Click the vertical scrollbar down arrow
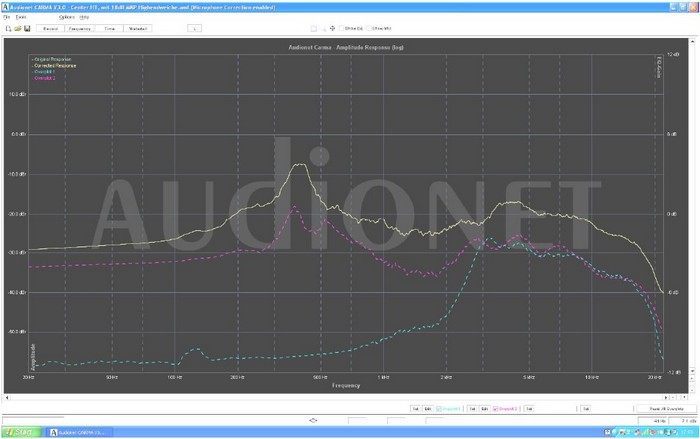The height and width of the screenshot is (439, 700). [692, 371]
